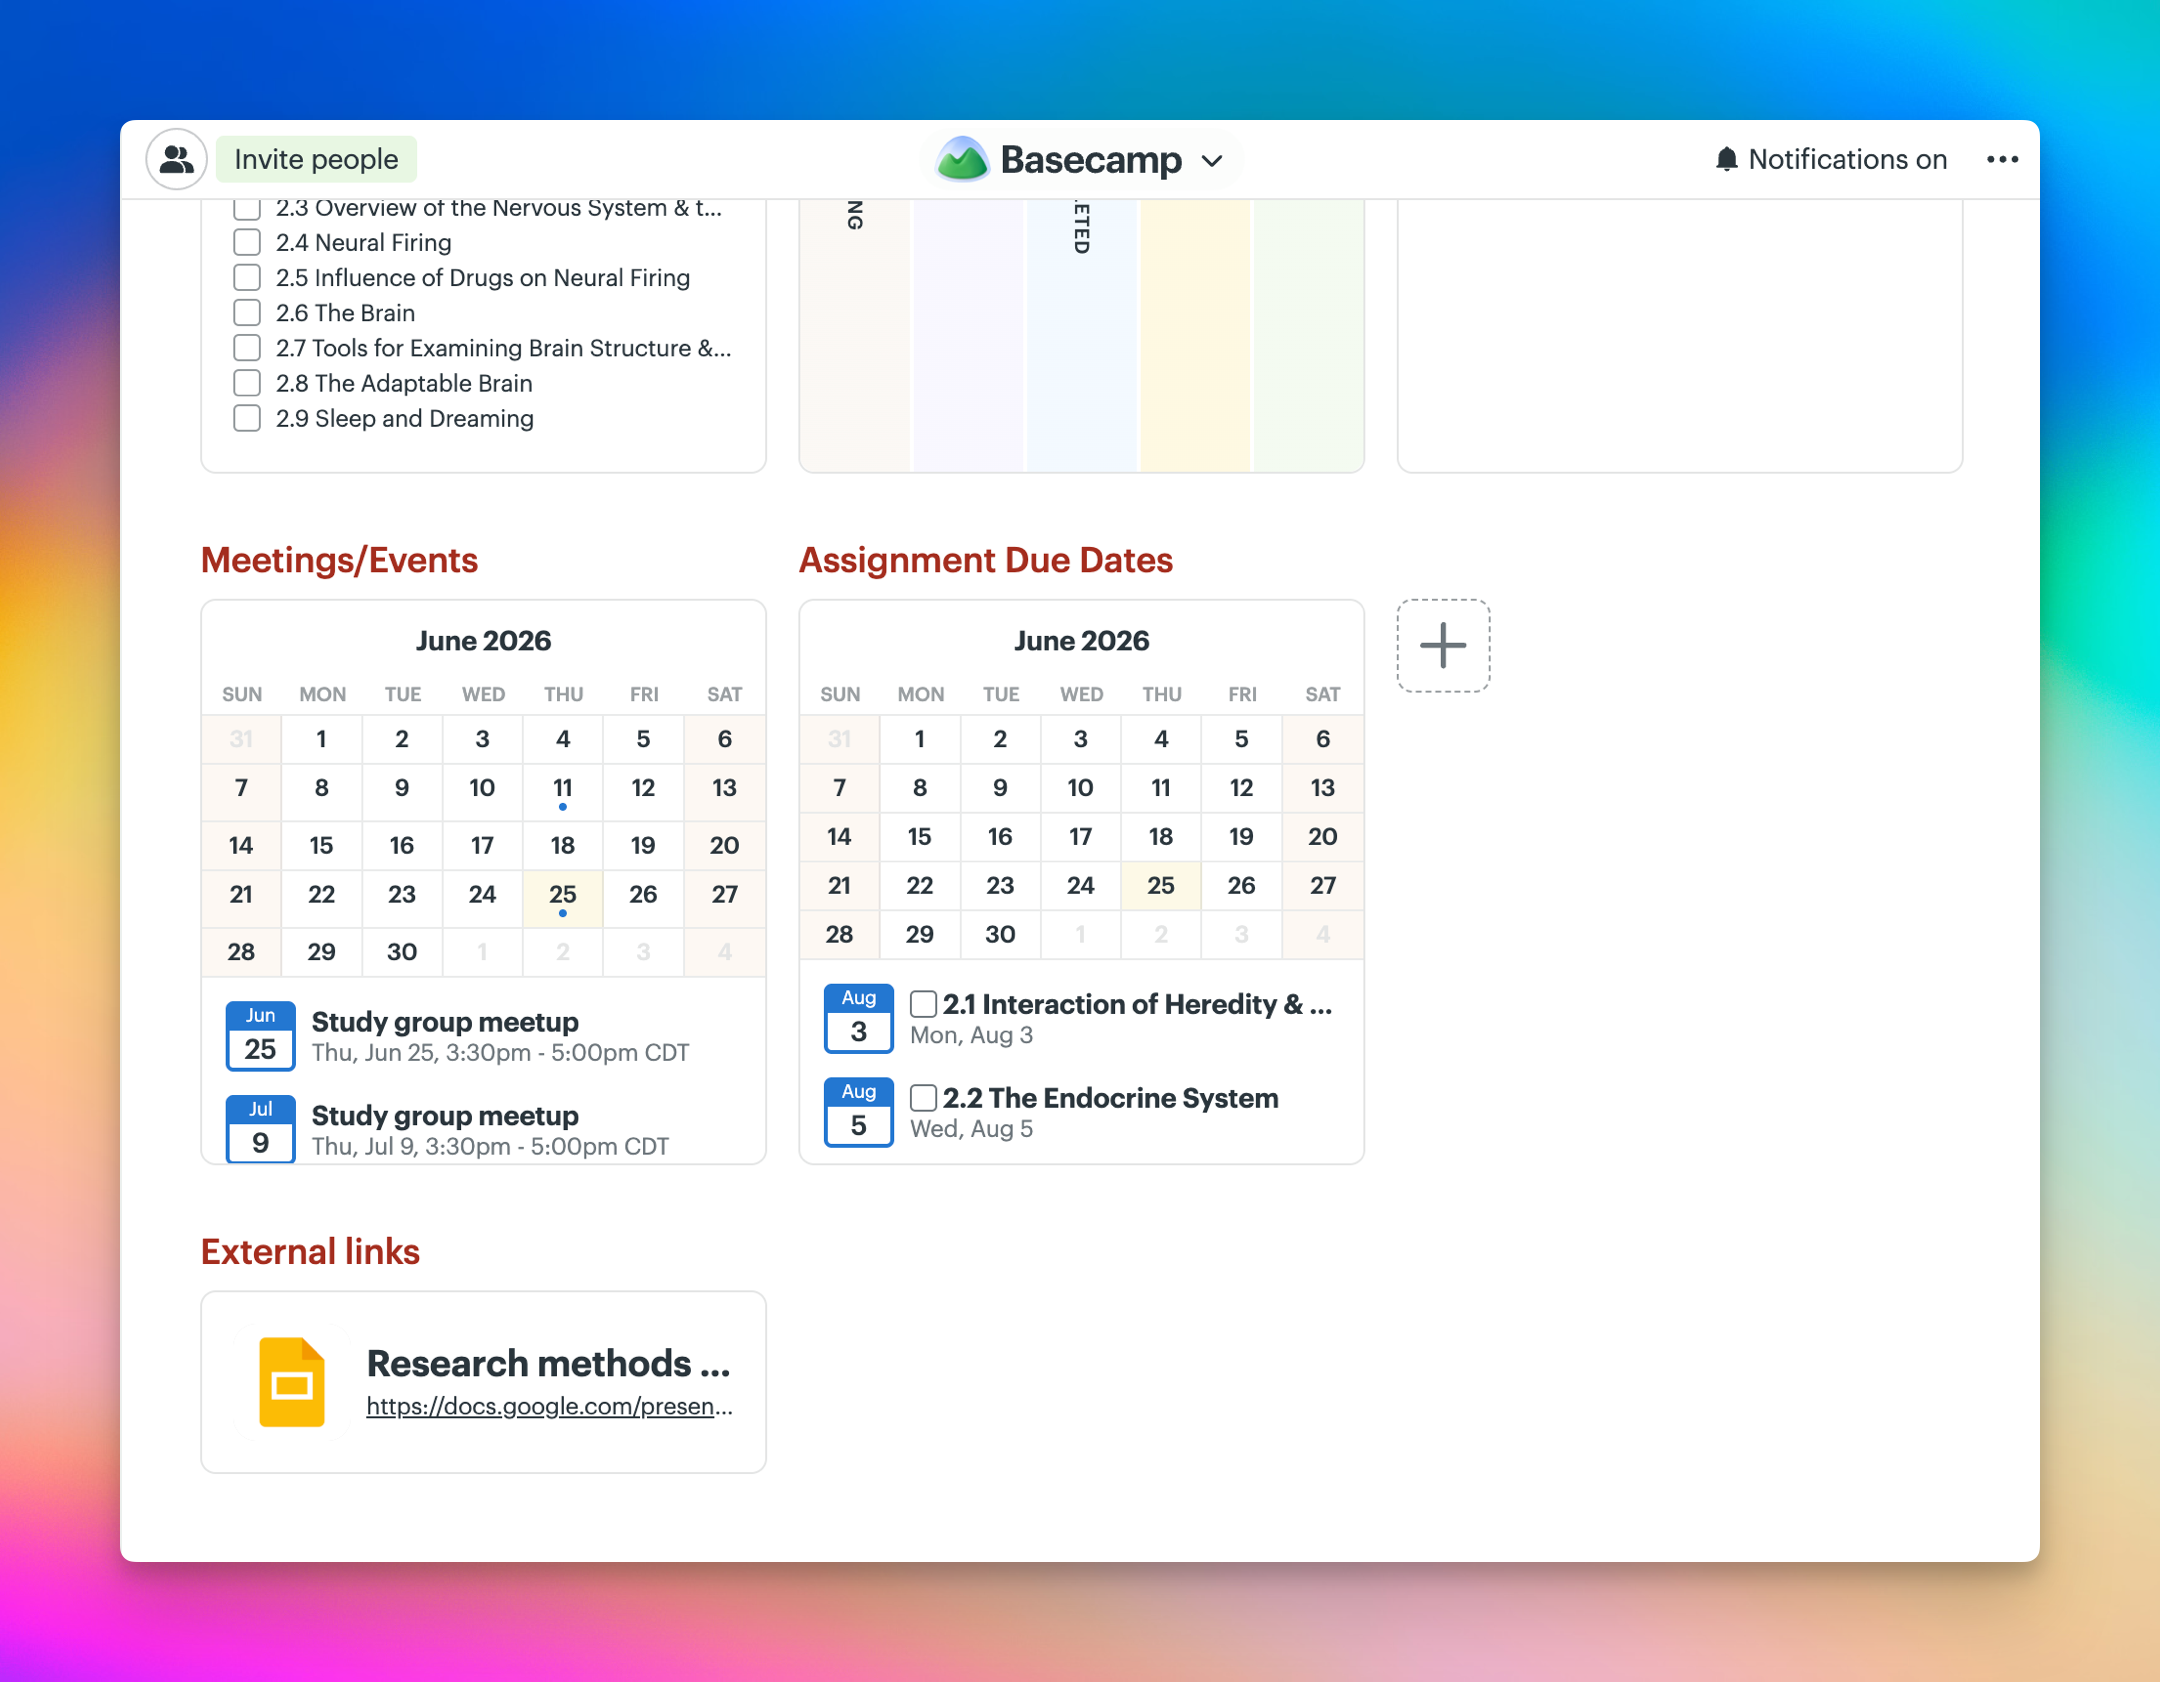This screenshot has width=2160, height=1682.
Task: Open Study group meetup on Jun 25
Action: pyautogui.click(x=445, y=1022)
